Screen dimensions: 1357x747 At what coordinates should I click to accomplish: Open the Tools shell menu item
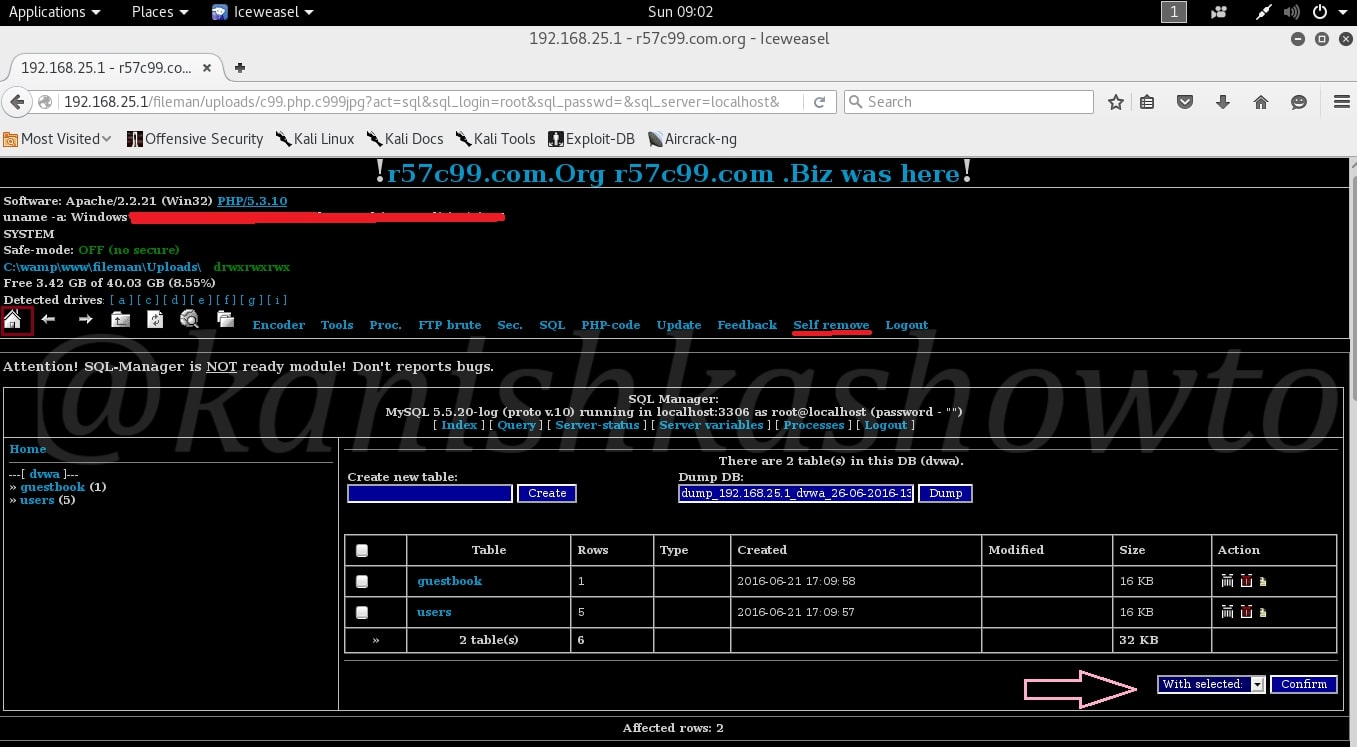click(x=337, y=325)
